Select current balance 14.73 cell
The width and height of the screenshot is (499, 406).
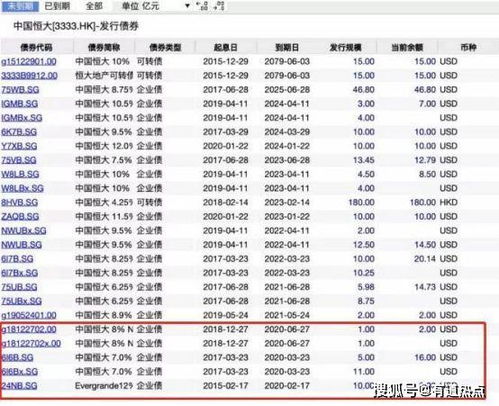[425, 287]
